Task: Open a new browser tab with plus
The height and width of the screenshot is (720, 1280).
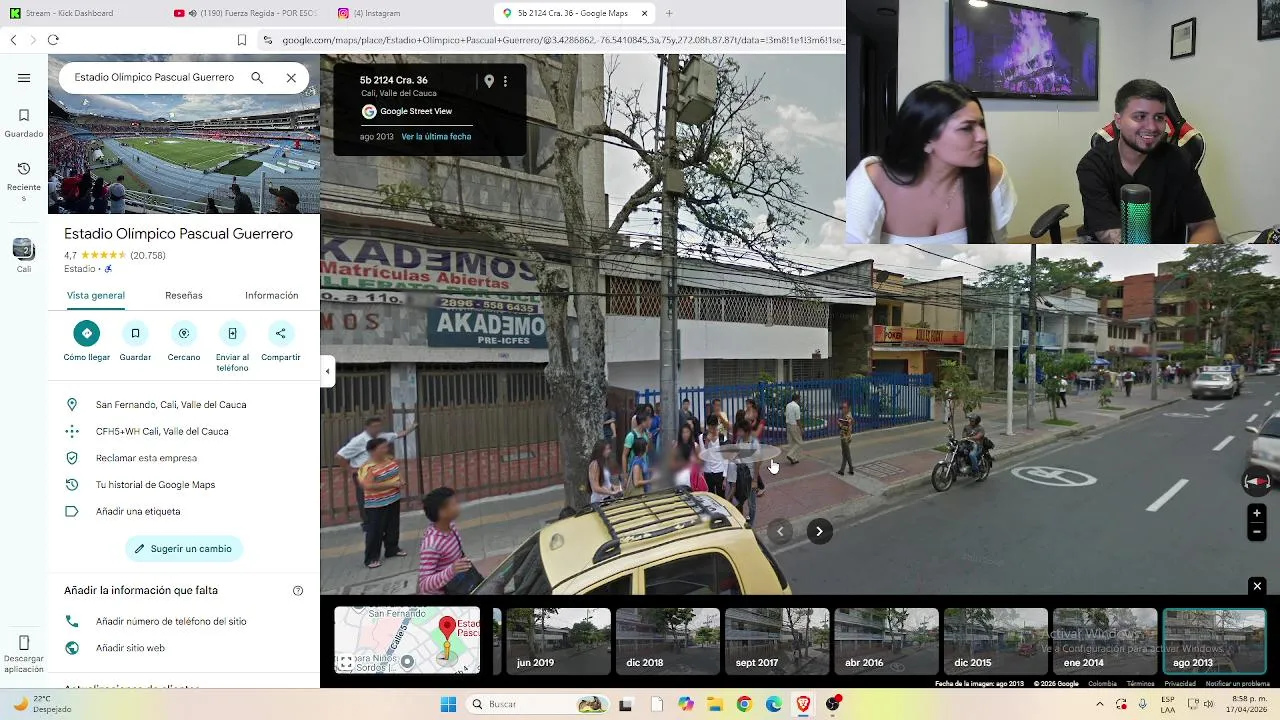Action: pos(669,13)
